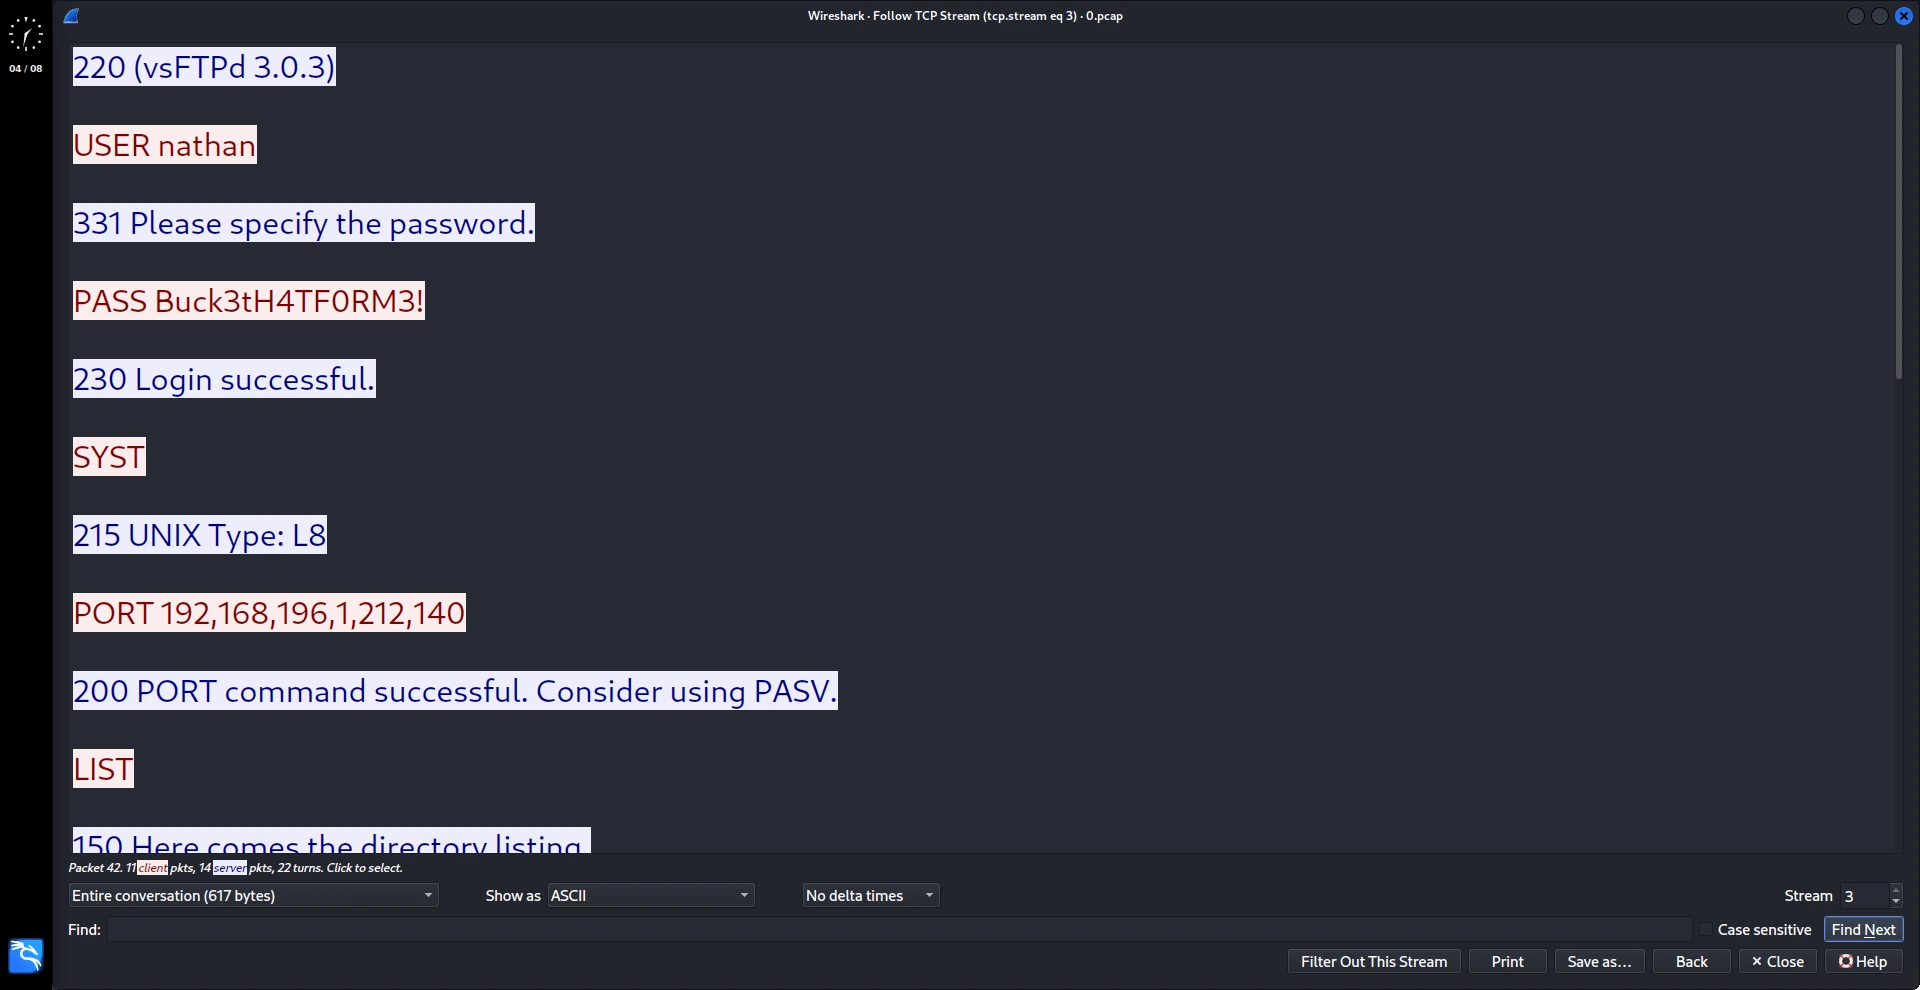Click the Save as... button
Screen dimensions: 1920x990
pos(1598,961)
